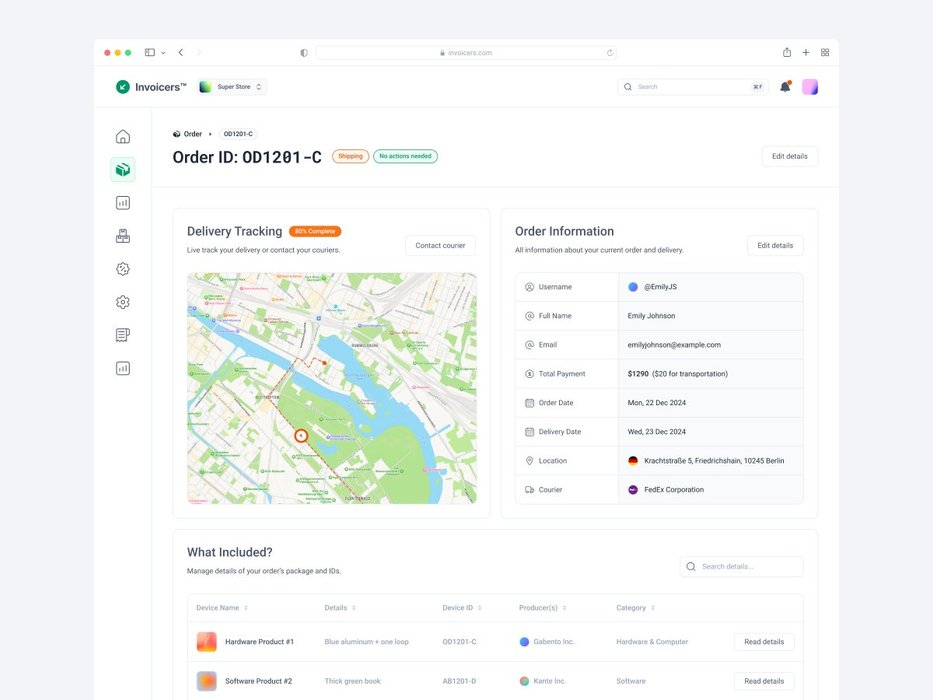The width and height of the screenshot is (933, 700).
Task: Open the inventory boxes icon in sidebar
Action: tap(123, 236)
